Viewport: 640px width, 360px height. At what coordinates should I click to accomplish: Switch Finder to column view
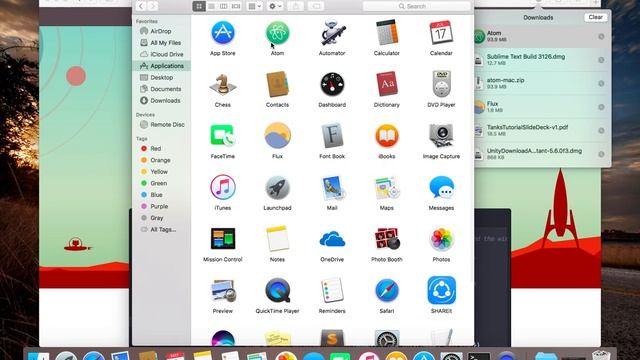coord(224,6)
